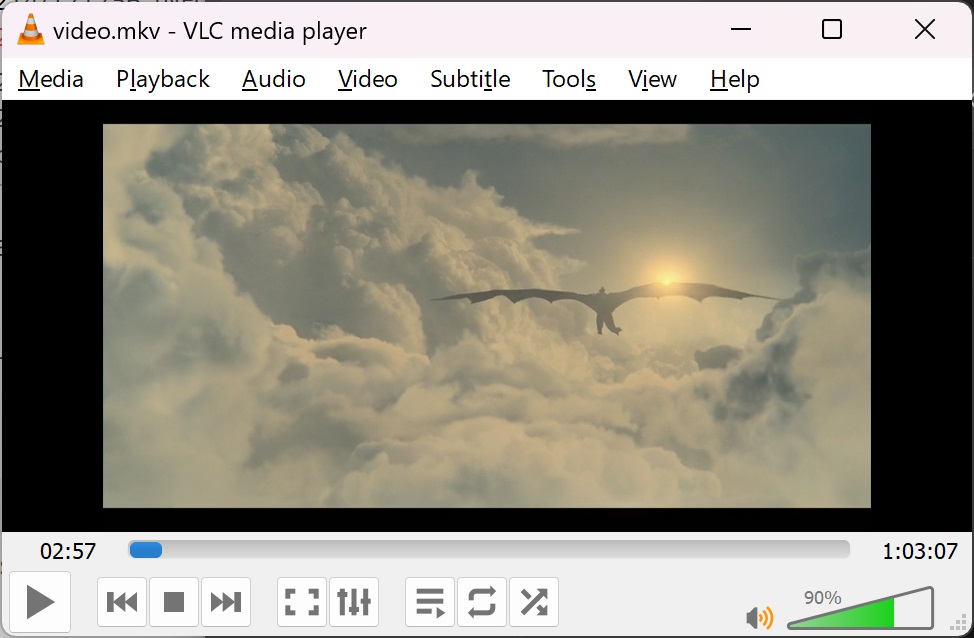This screenshot has height=638, width=974.
Task: Click the dragon video frame
Action: (x=487, y=316)
